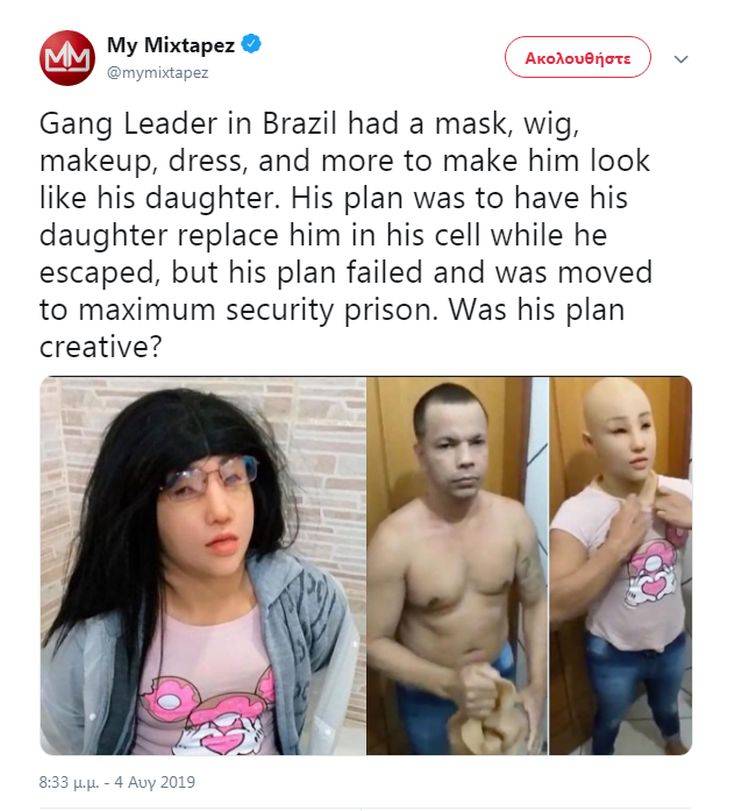Viewport: 735px width, 811px height.
Task: Follow the account via Ακολουθήστε button
Action: tap(578, 57)
